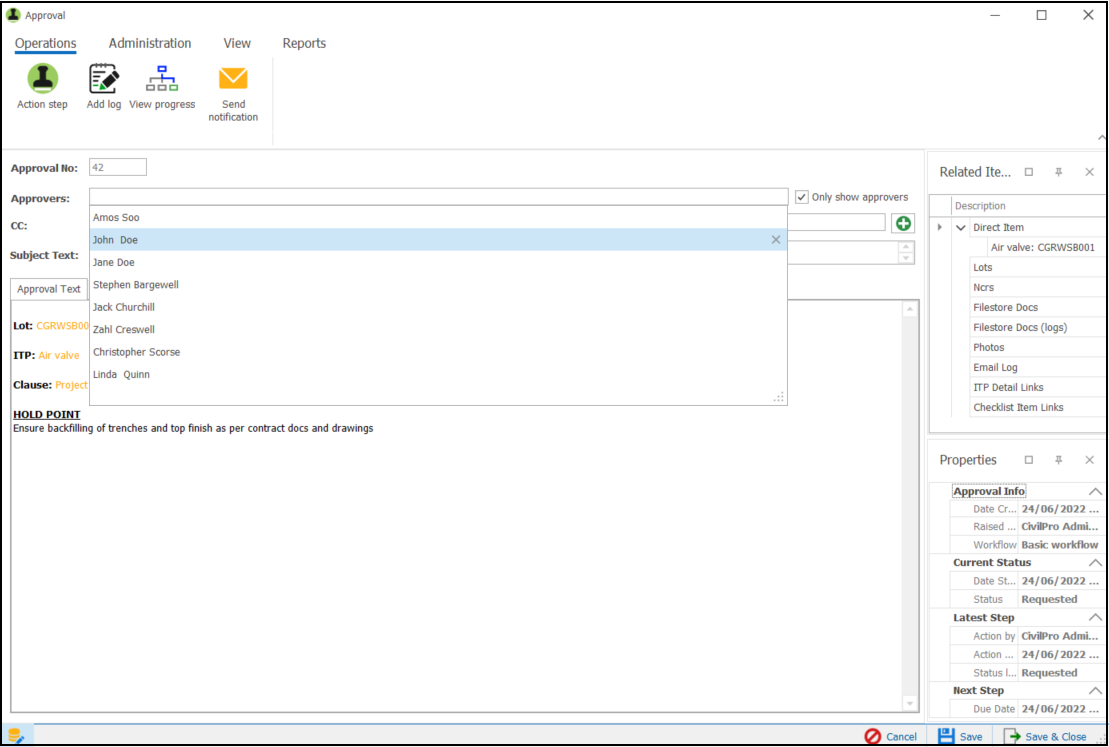
Task: Pick Linda Quinn from the list
Action: click(438, 374)
